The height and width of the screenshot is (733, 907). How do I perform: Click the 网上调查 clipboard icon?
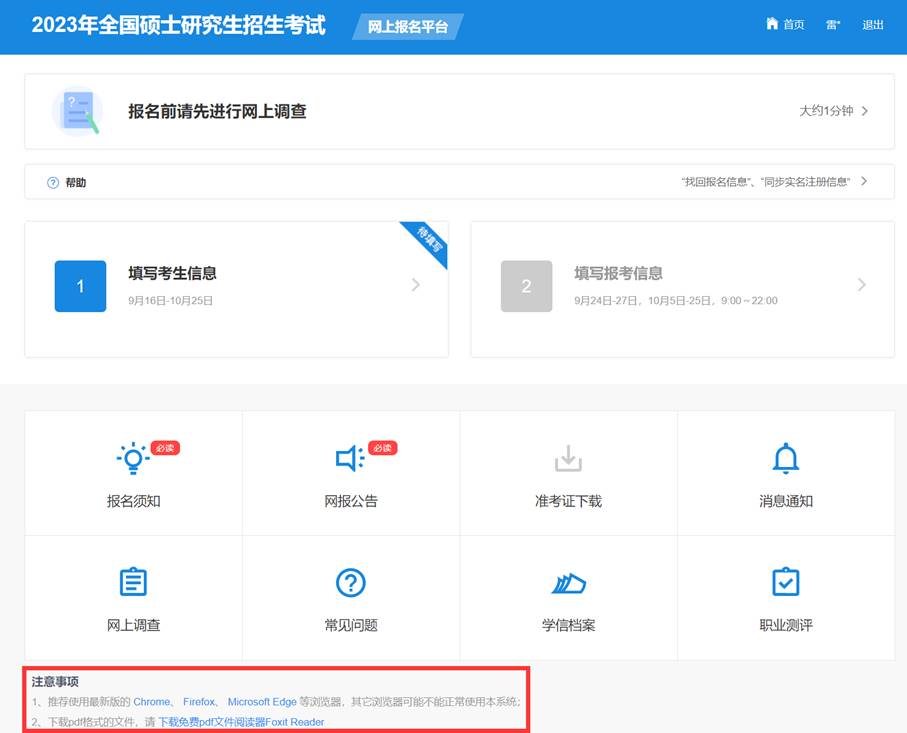pyautogui.click(x=133, y=582)
